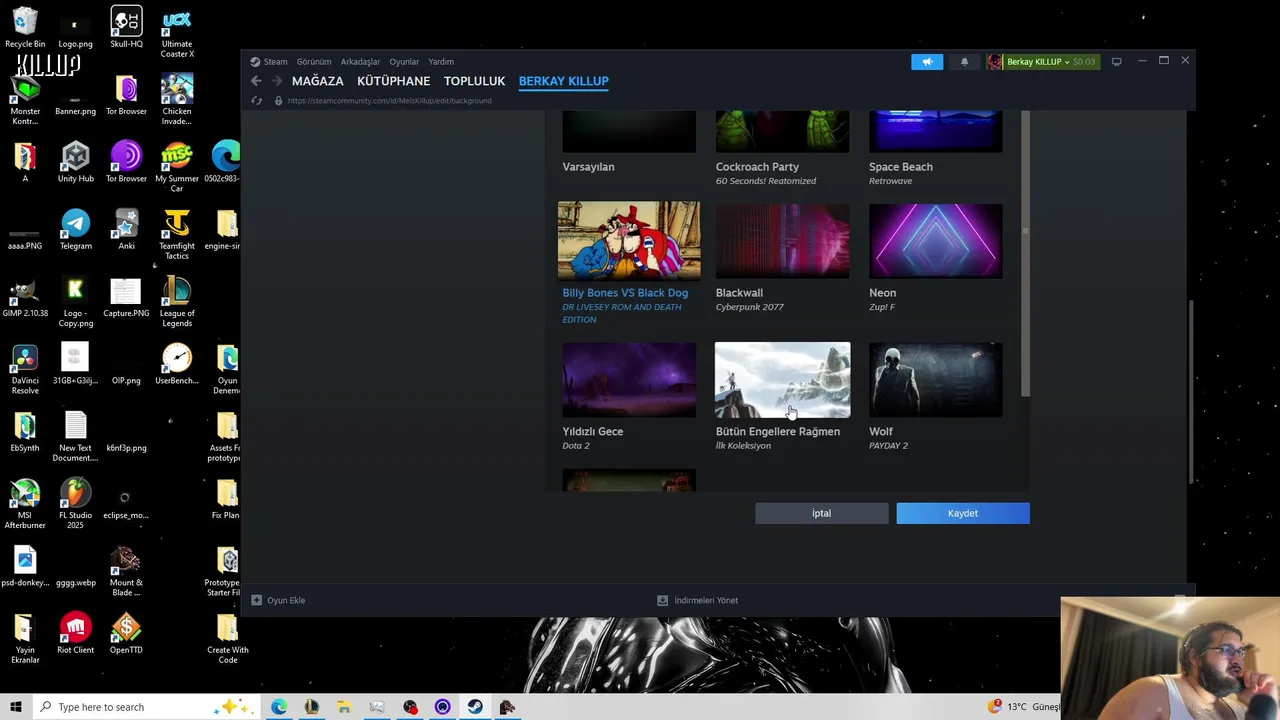
Task: Choose the Billy Bones VS Black Dog thumbnail
Action: (x=629, y=240)
